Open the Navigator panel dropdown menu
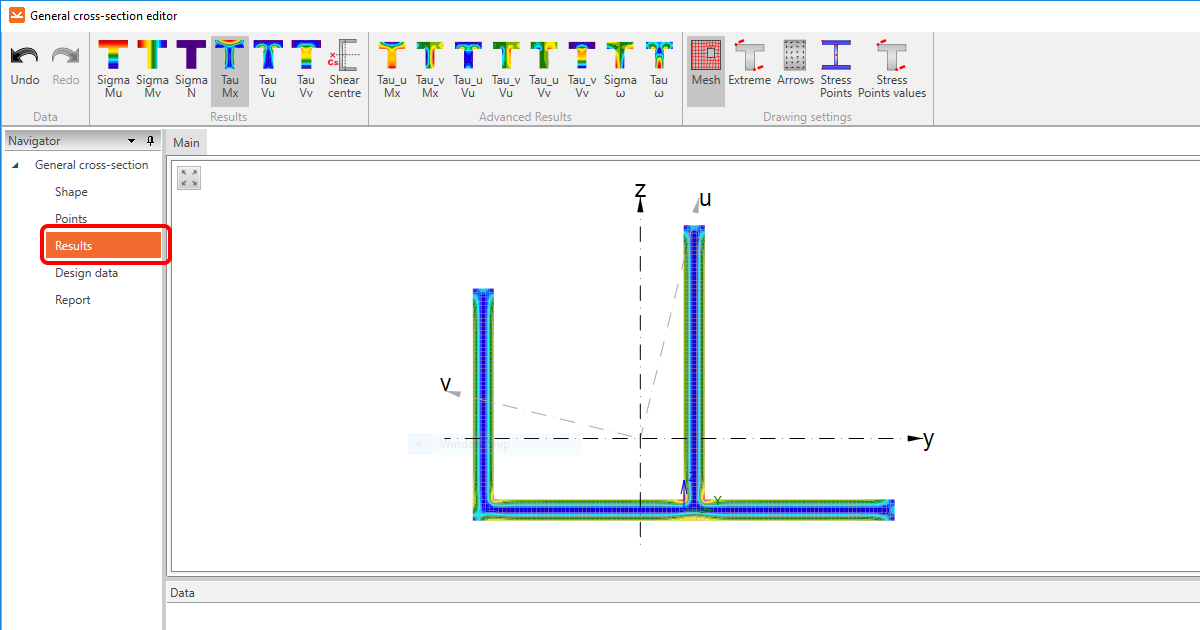1200x630 pixels. tap(131, 140)
